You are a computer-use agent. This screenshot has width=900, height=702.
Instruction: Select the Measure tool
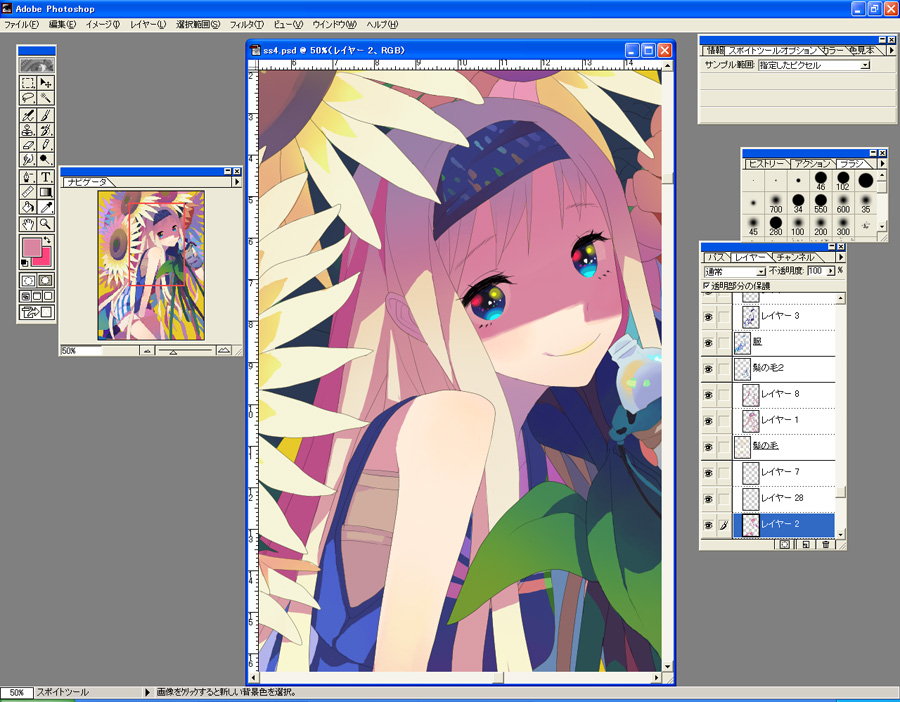tap(28, 192)
